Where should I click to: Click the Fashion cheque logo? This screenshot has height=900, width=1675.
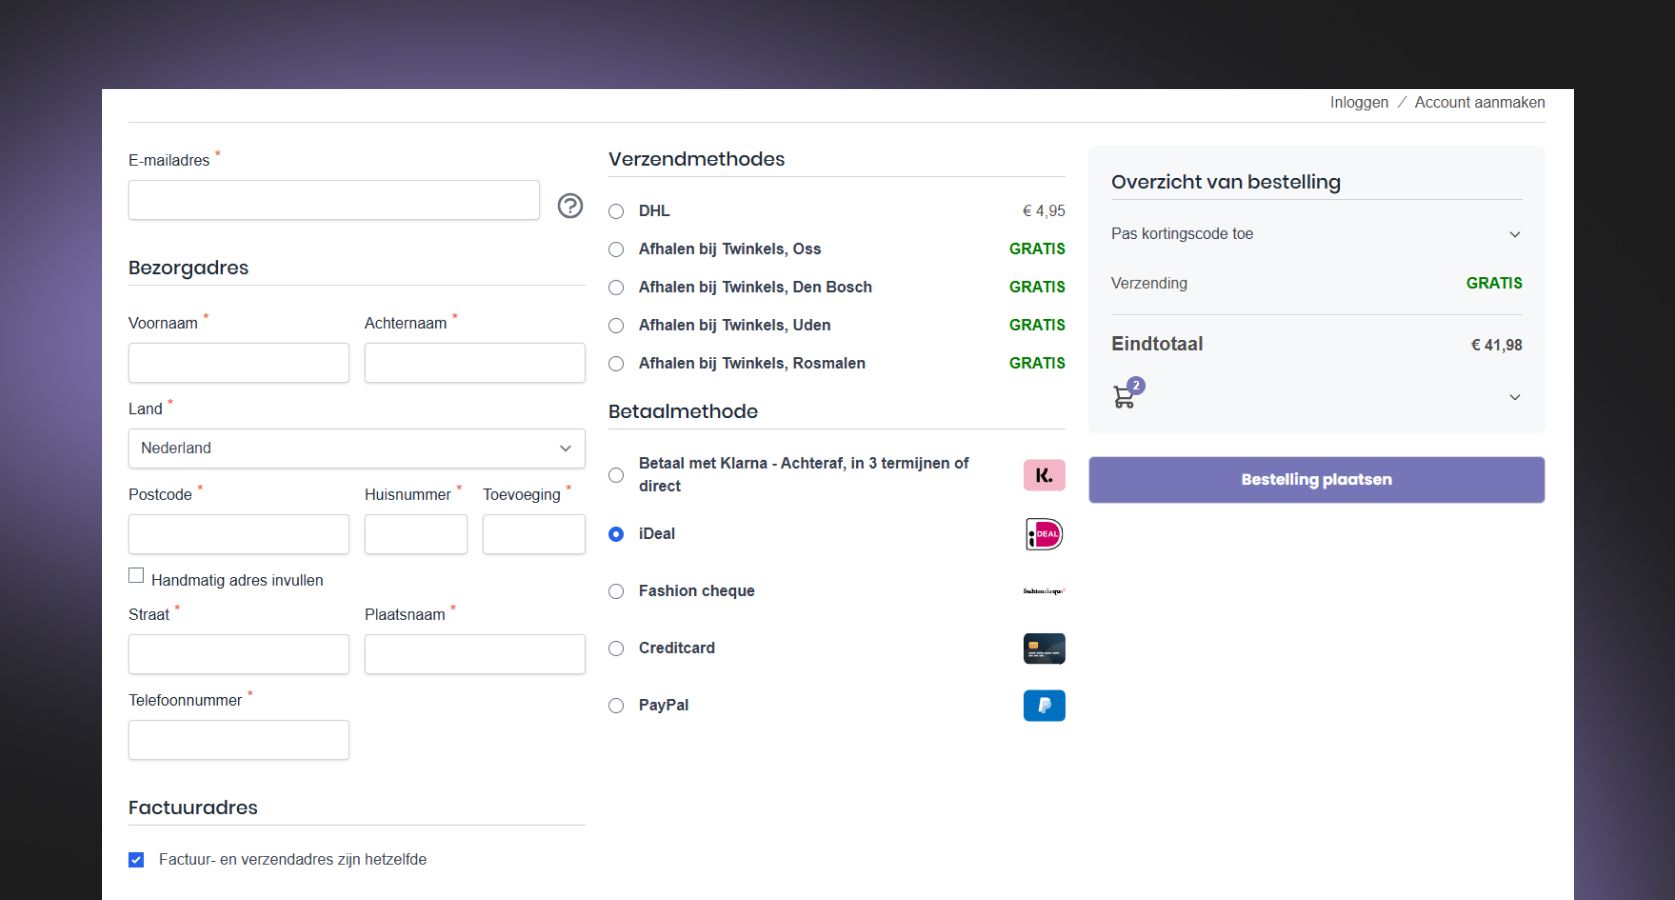1044,591
